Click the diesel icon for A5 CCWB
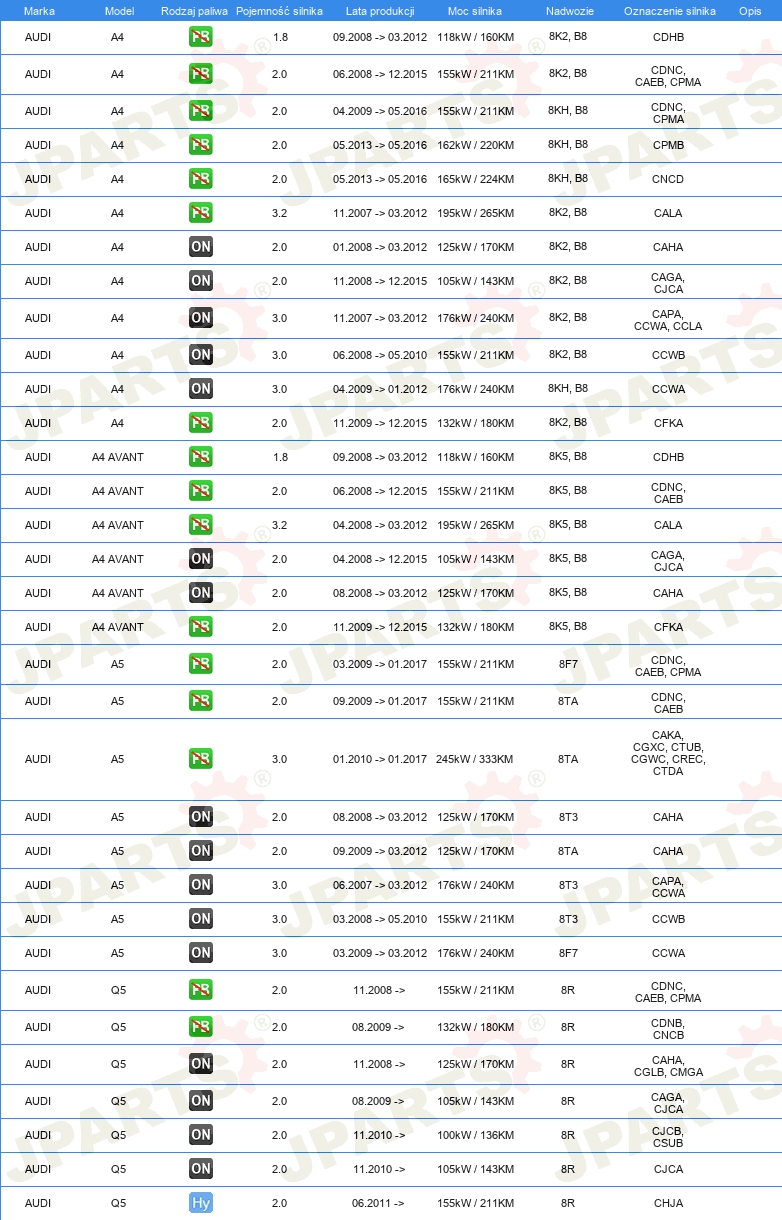Image resolution: width=782 pixels, height=1220 pixels. pyautogui.click(x=201, y=919)
